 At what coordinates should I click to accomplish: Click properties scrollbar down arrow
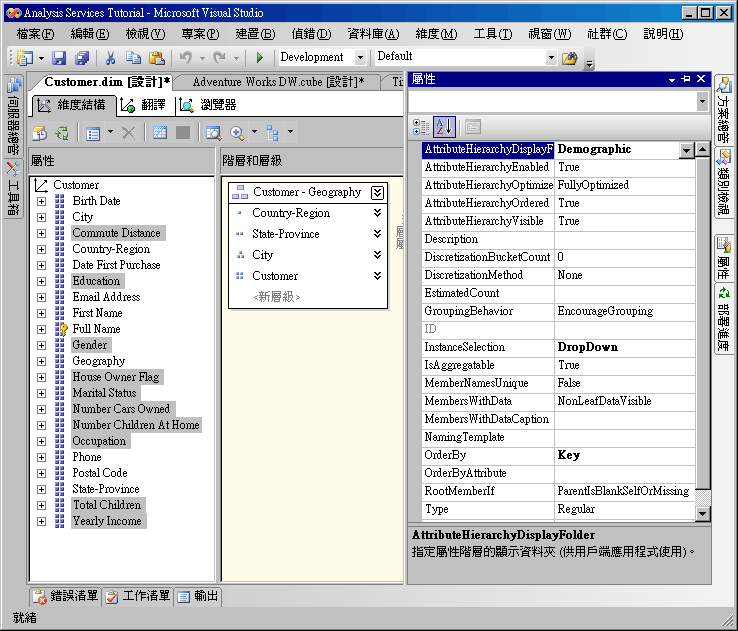point(703,513)
